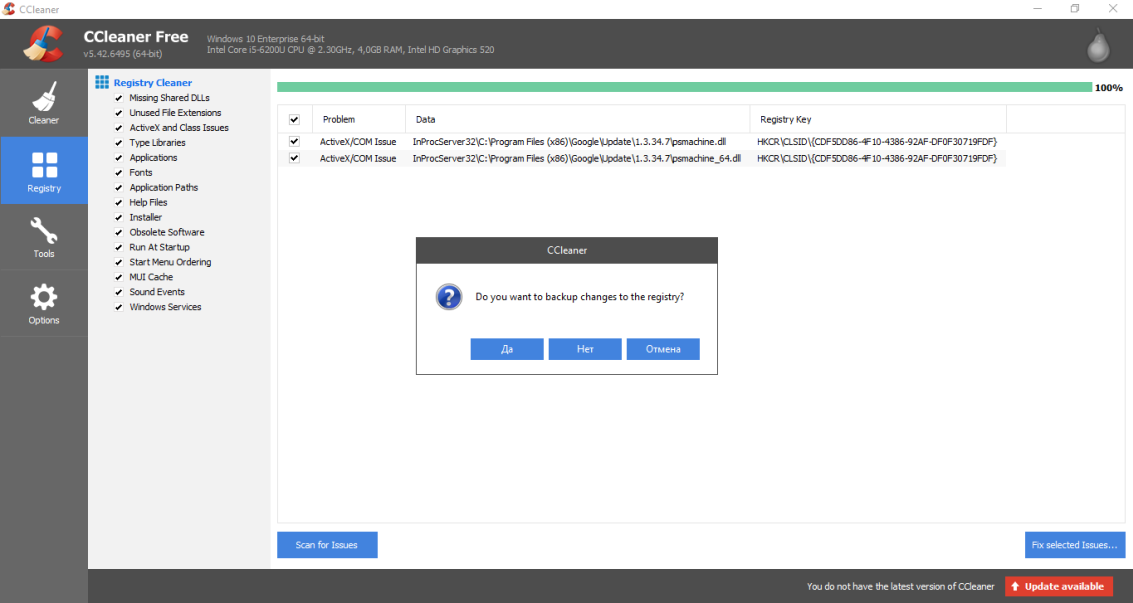Click the not latest version message
1133x603 pixels.
coord(900,586)
